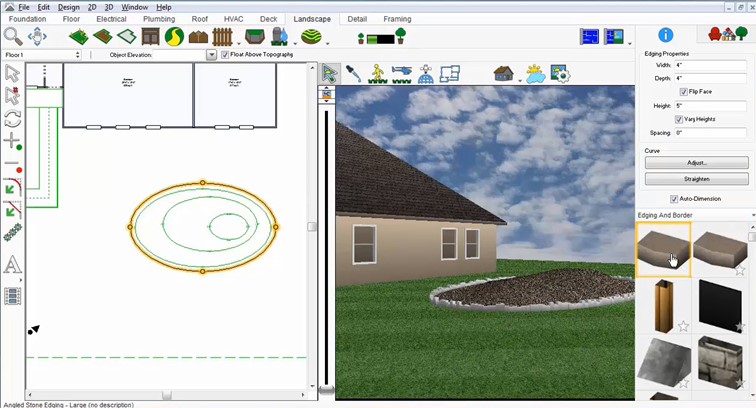The width and height of the screenshot is (756, 408).
Task: Open the Floor 1 level dropdown
Action: pos(42,55)
